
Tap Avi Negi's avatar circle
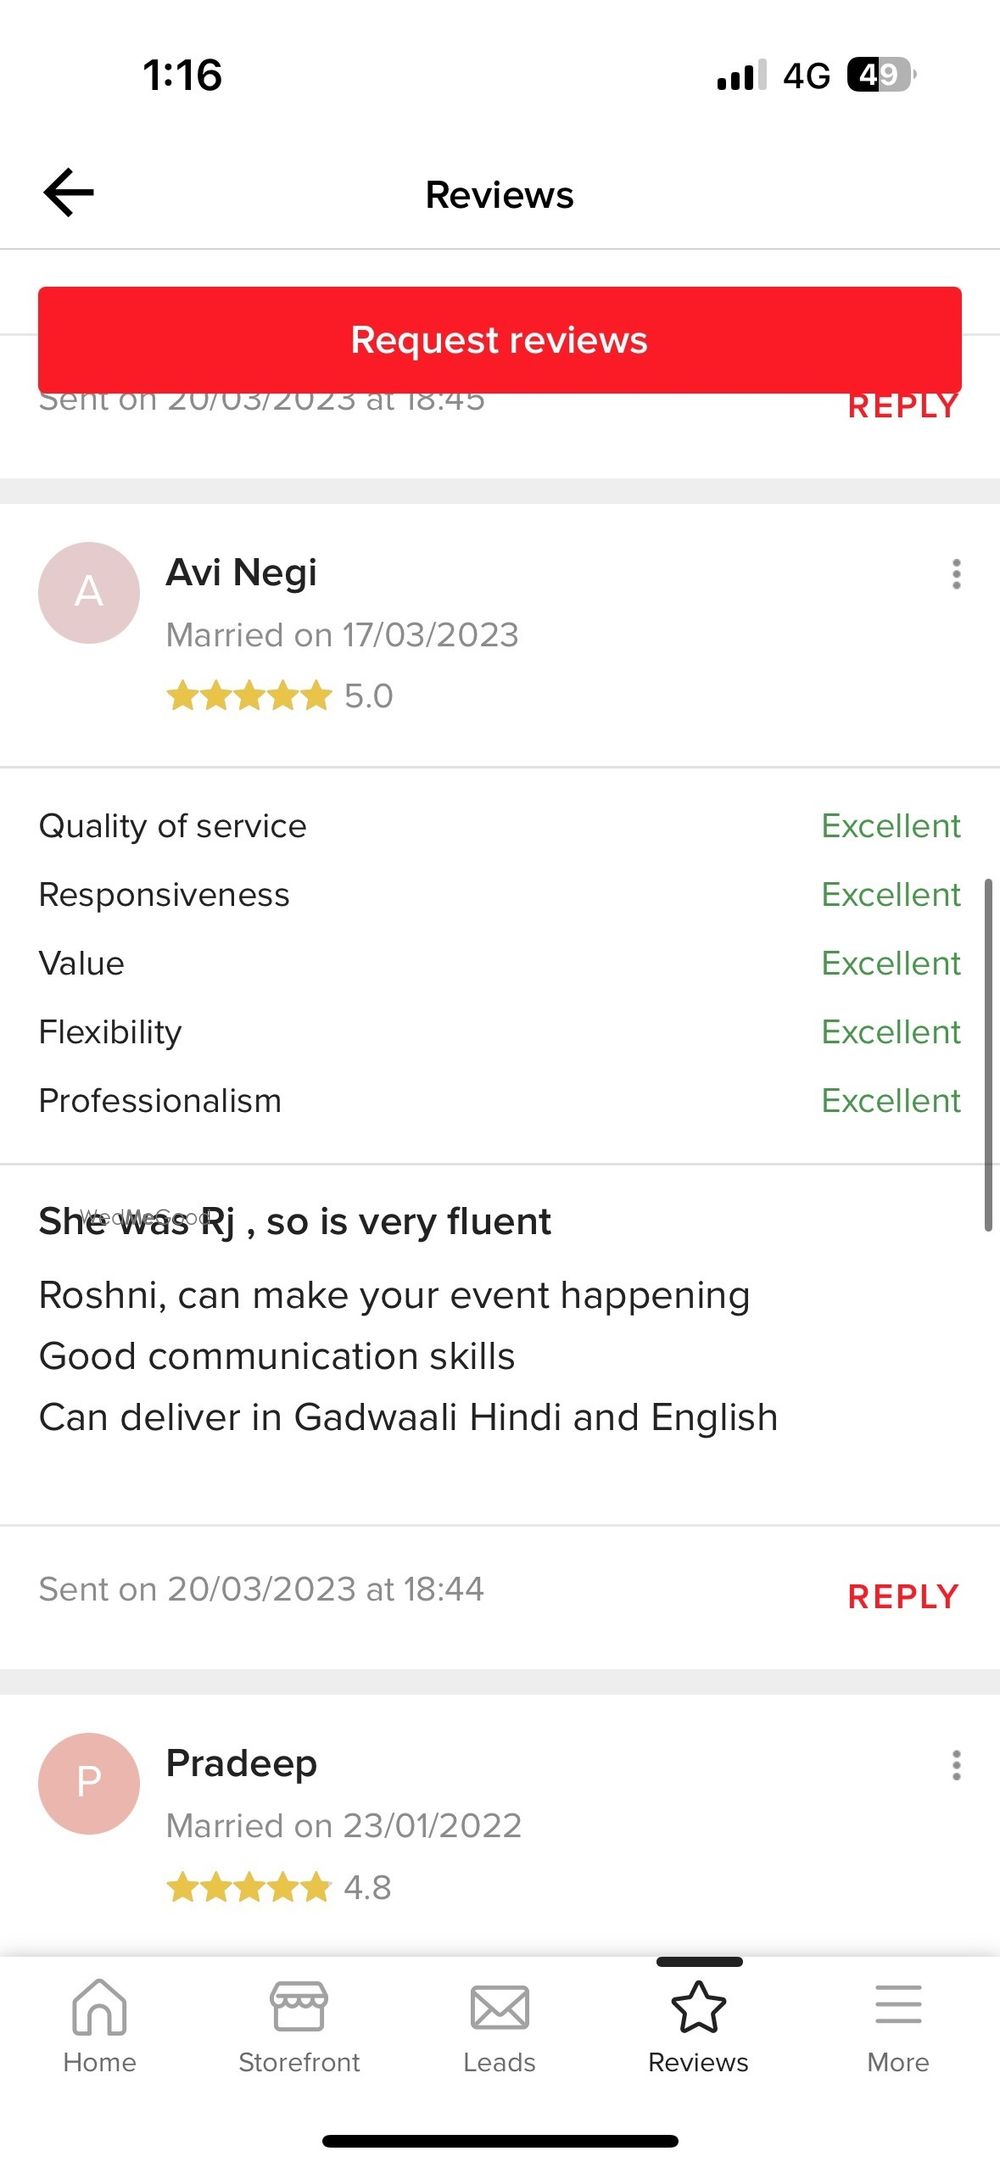pos(89,593)
